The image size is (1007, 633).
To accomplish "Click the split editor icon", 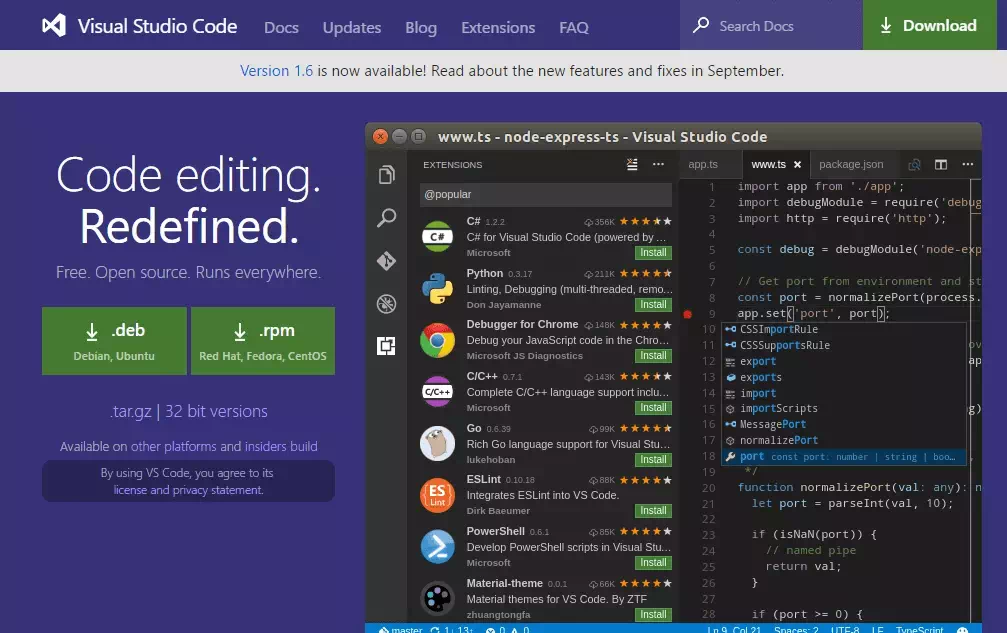I will coord(941,165).
